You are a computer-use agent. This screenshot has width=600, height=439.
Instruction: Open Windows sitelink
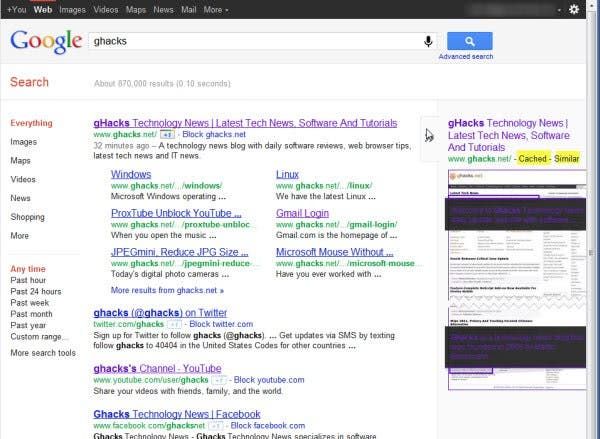click(131, 175)
